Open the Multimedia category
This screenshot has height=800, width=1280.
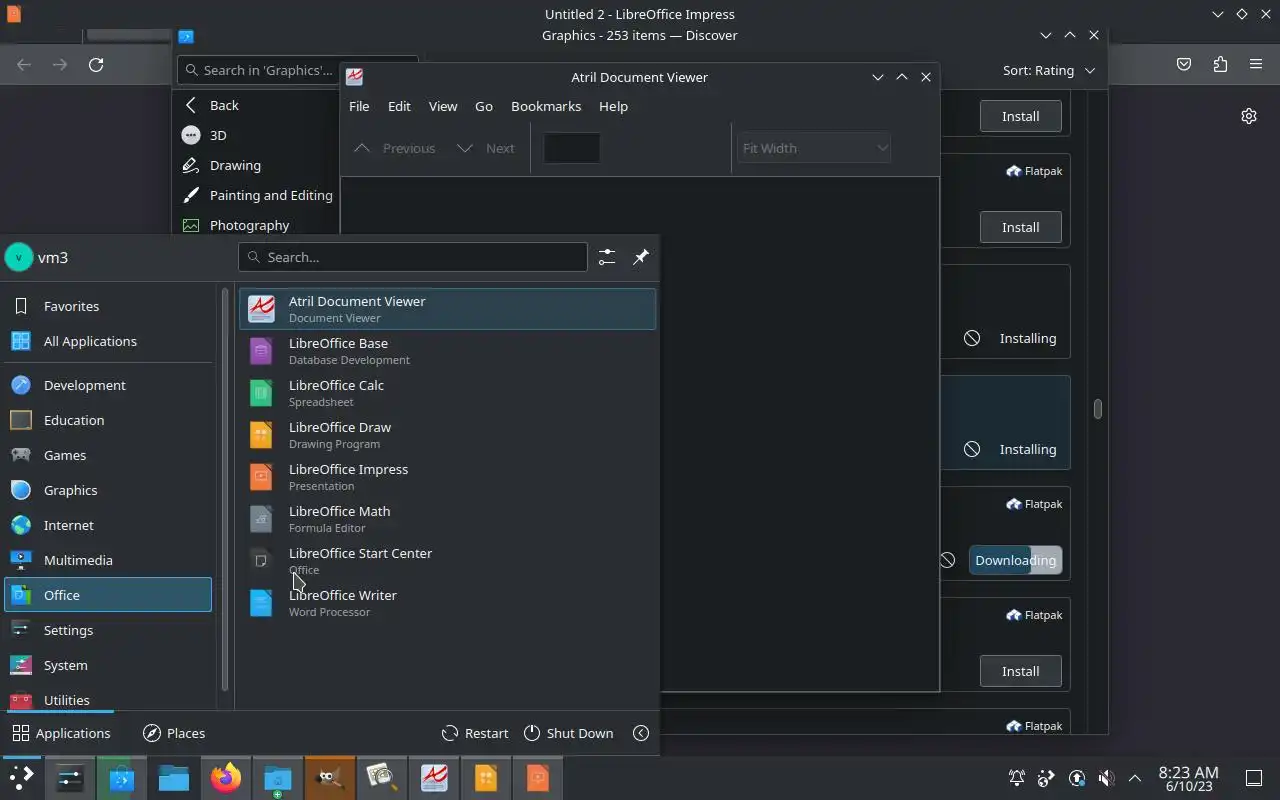pos(108,560)
